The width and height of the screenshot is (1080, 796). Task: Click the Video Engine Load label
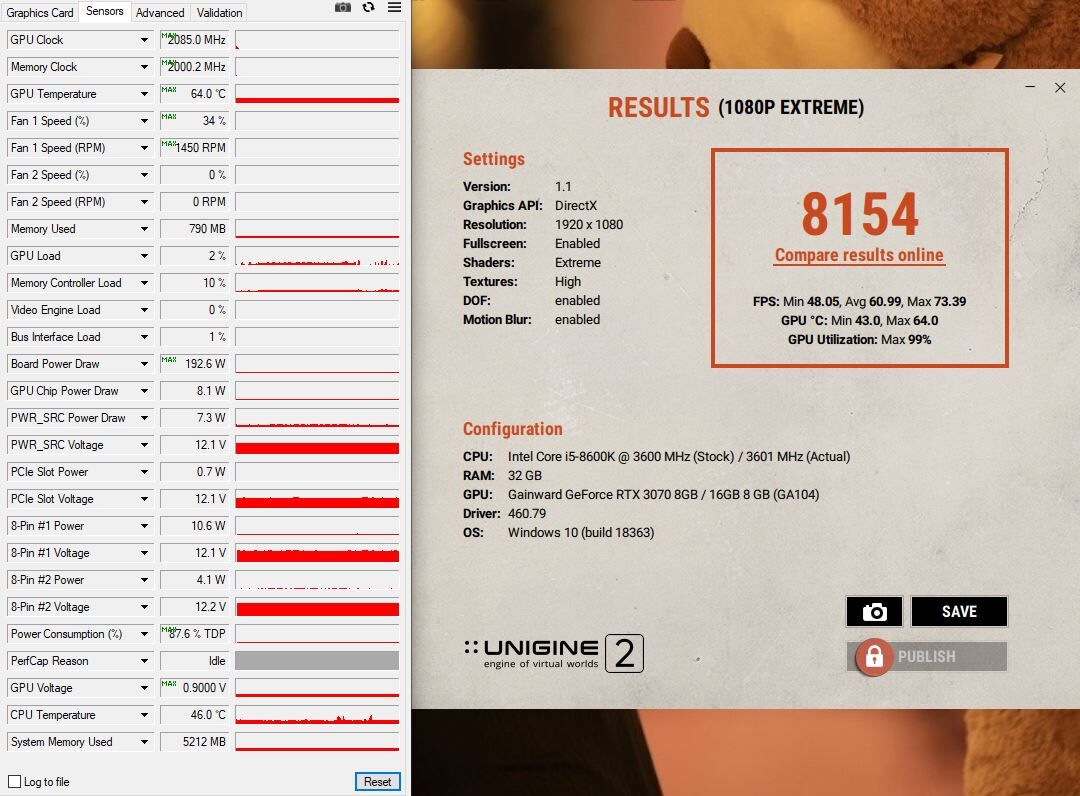(56, 310)
